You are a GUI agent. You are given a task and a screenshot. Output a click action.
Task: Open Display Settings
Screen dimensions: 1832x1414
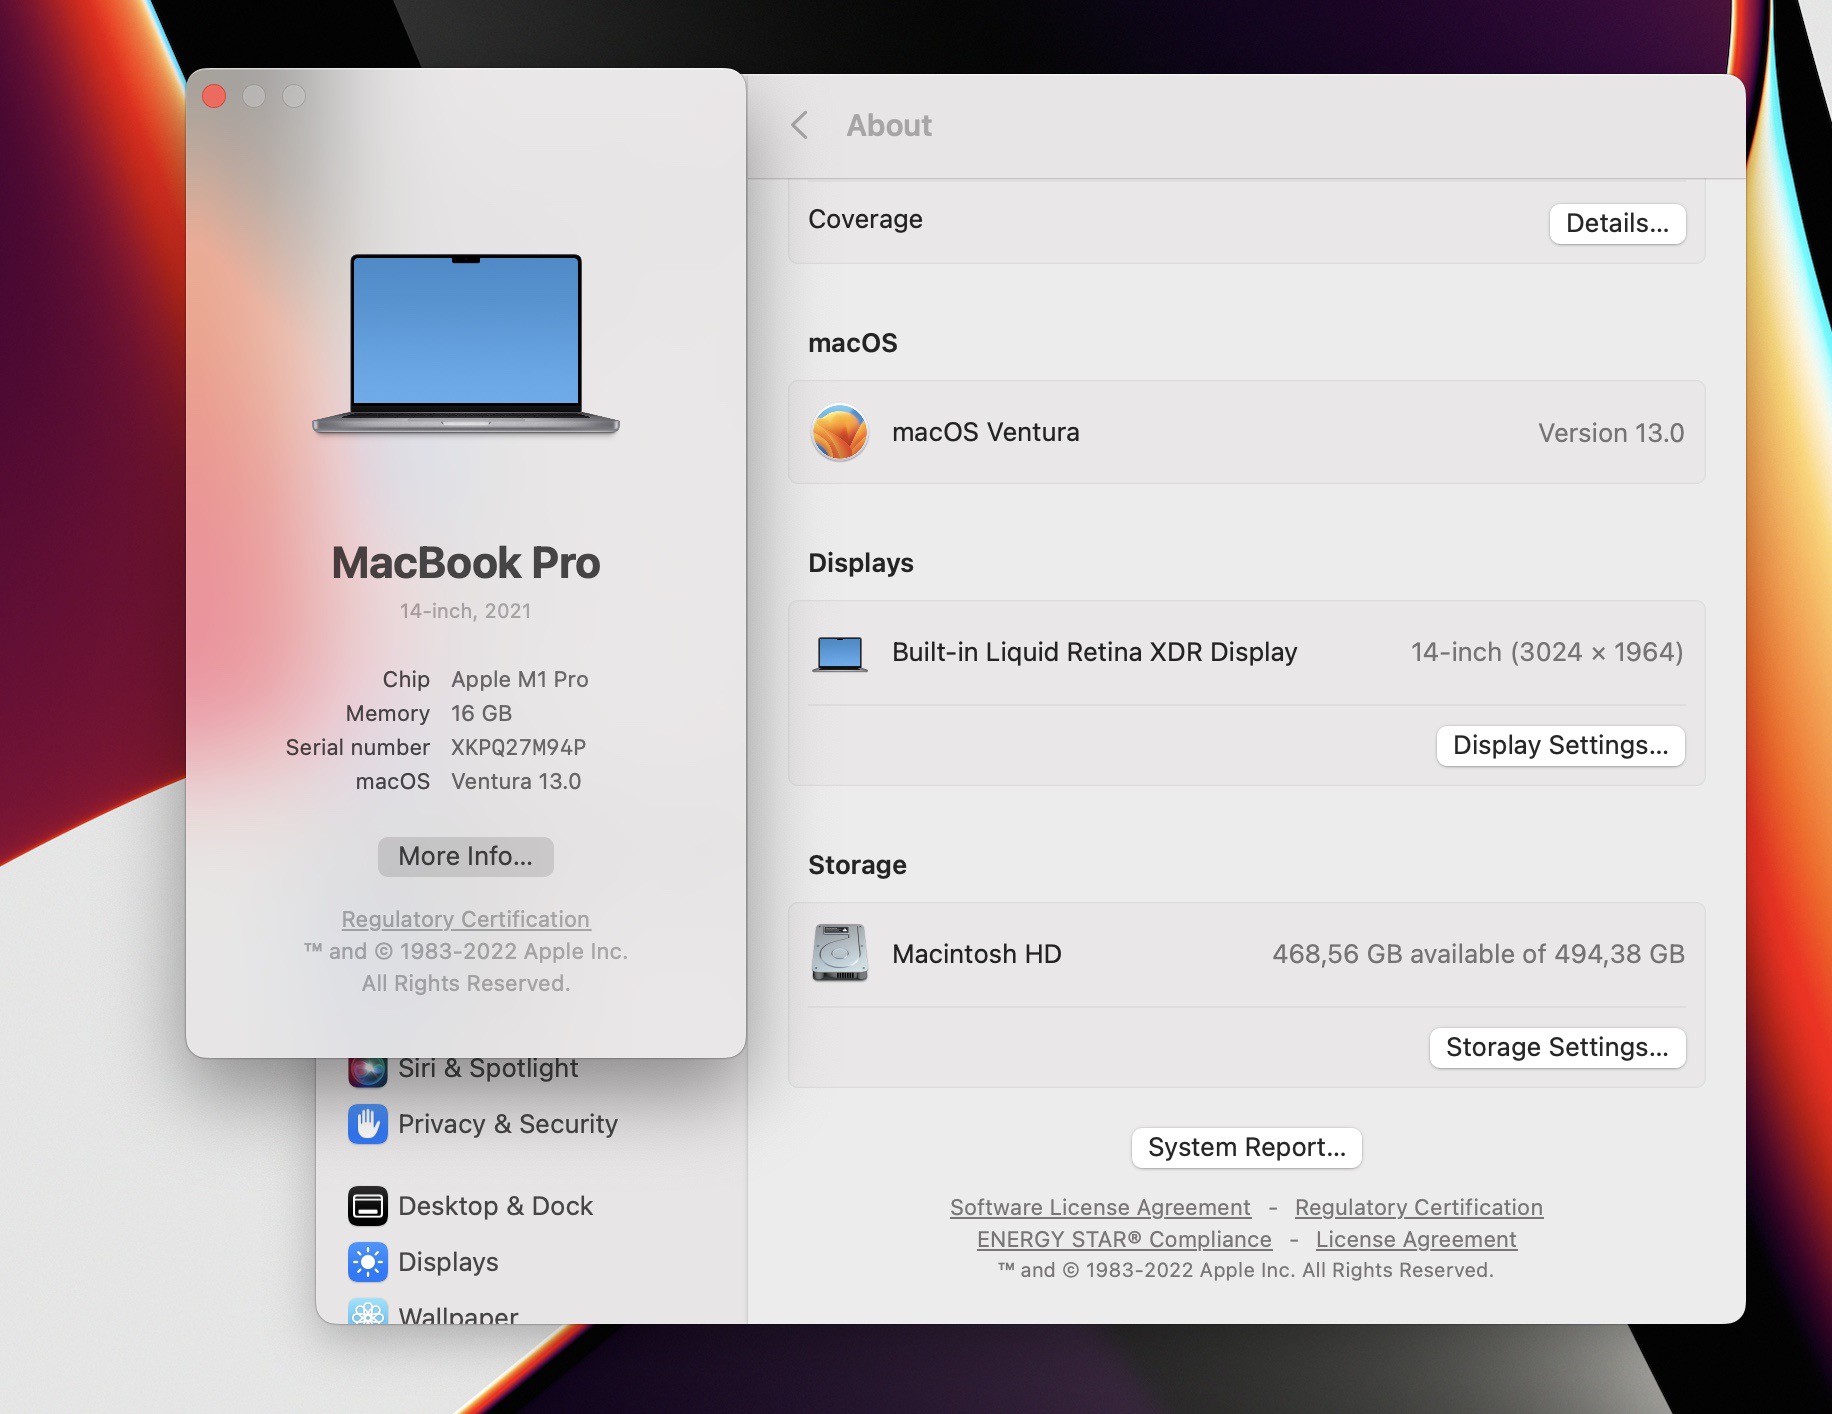click(1559, 746)
